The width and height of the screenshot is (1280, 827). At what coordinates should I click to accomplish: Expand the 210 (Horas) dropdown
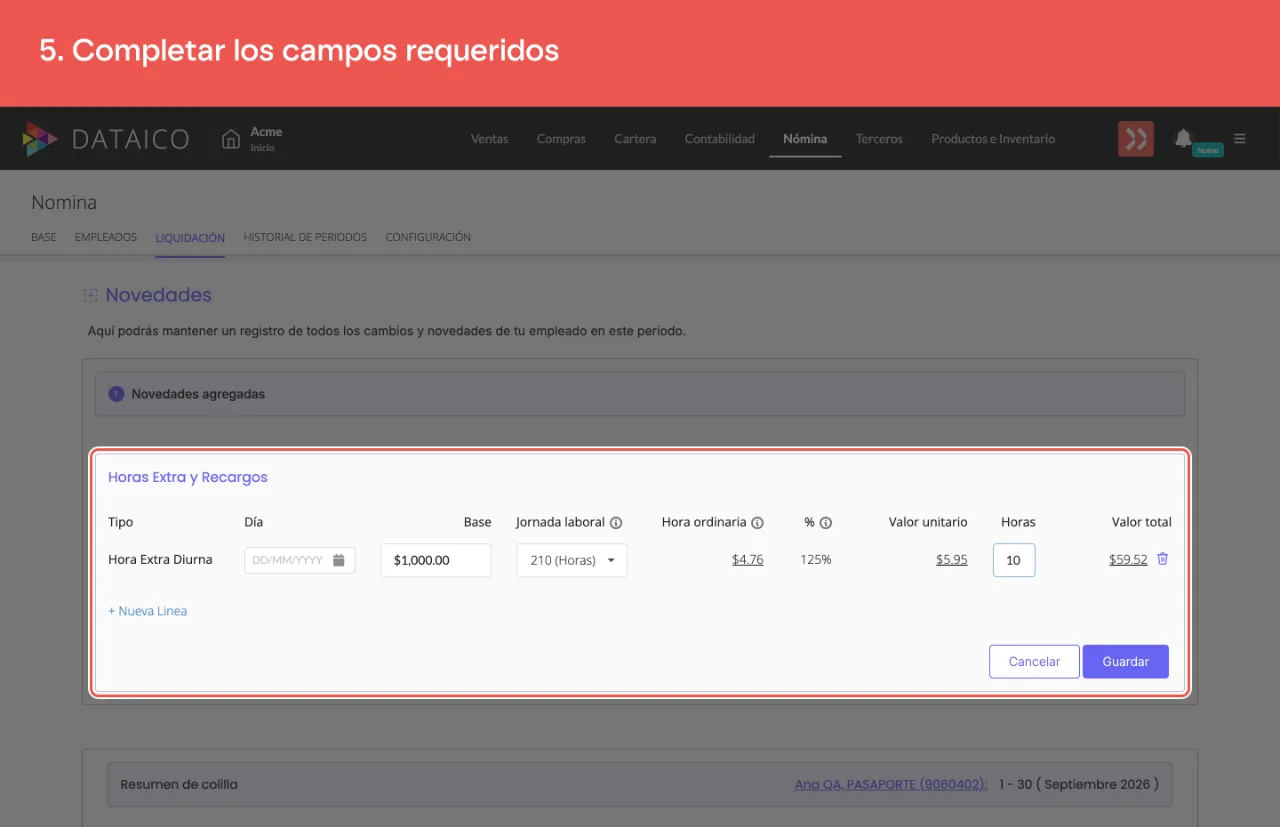(x=572, y=560)
